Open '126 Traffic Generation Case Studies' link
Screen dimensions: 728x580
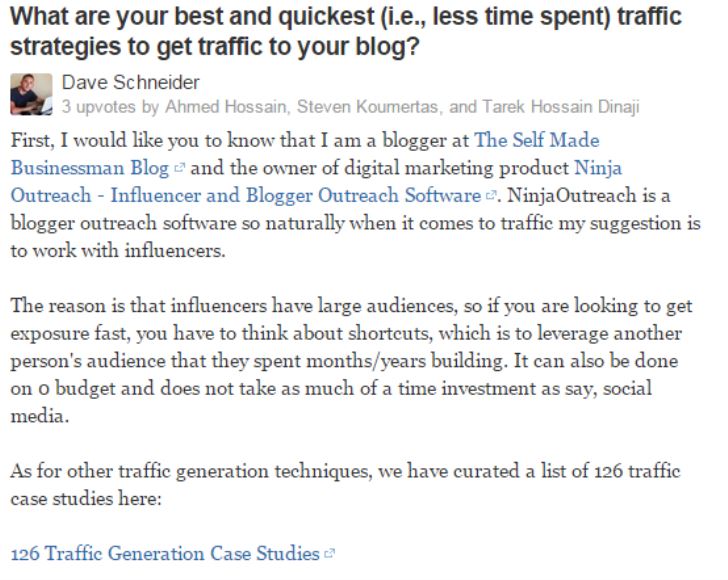click(165, 553)
